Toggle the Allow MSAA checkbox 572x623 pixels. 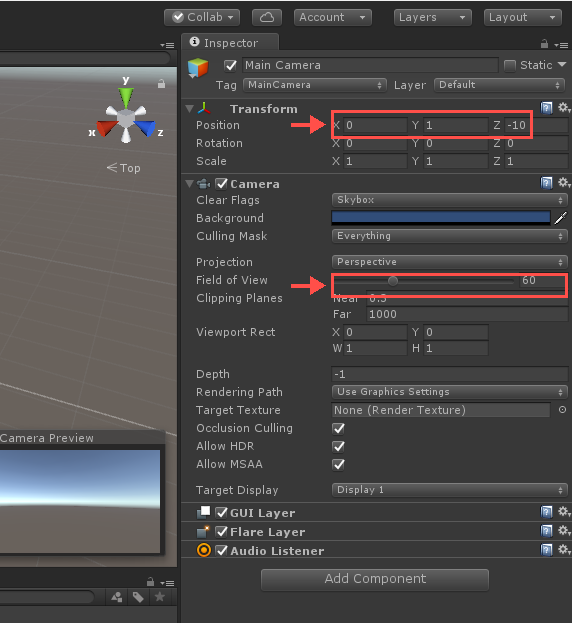(338, 464)
